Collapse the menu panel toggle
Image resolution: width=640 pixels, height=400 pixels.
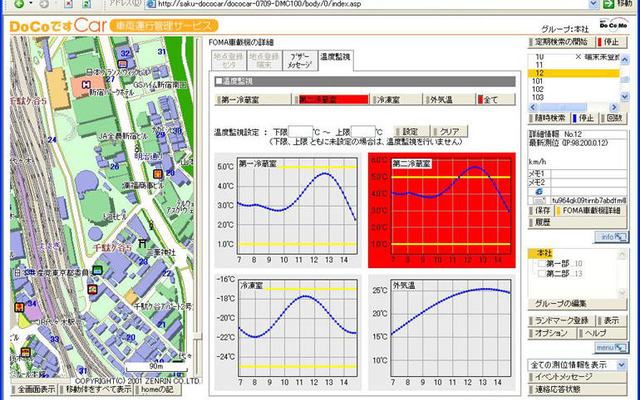(611, 347)
